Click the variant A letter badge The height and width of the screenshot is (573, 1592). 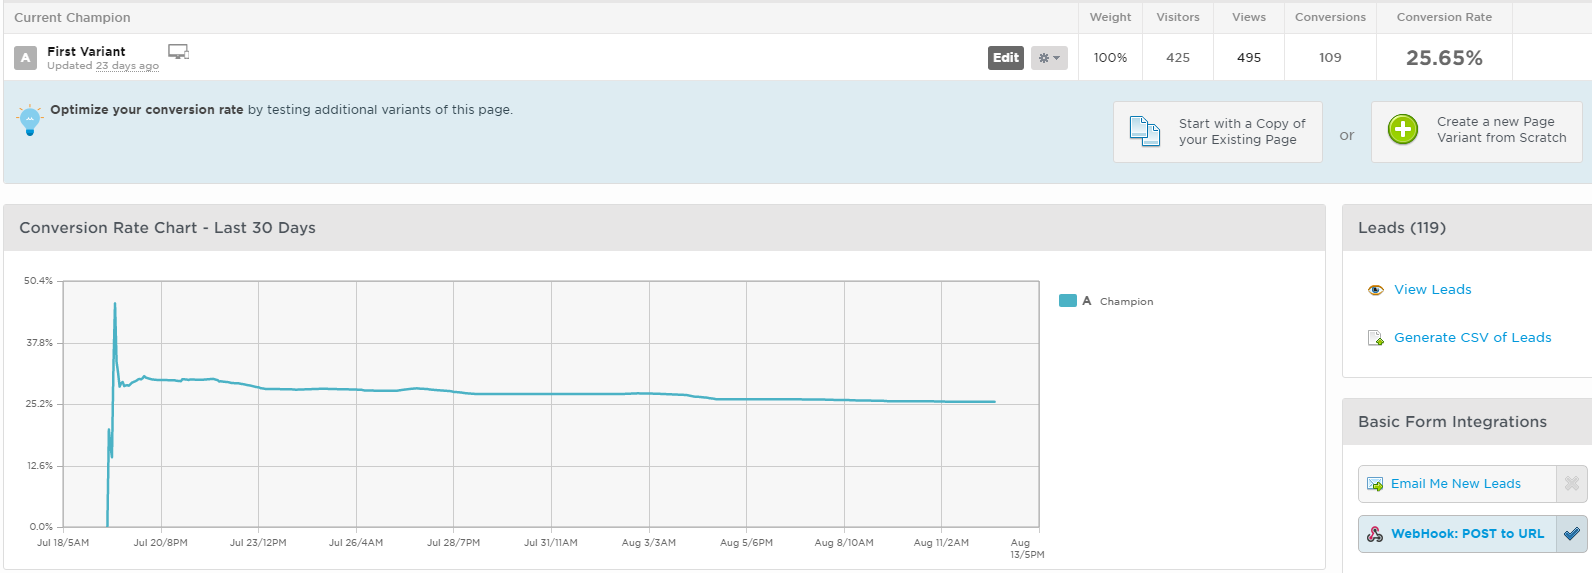[26, 58]
